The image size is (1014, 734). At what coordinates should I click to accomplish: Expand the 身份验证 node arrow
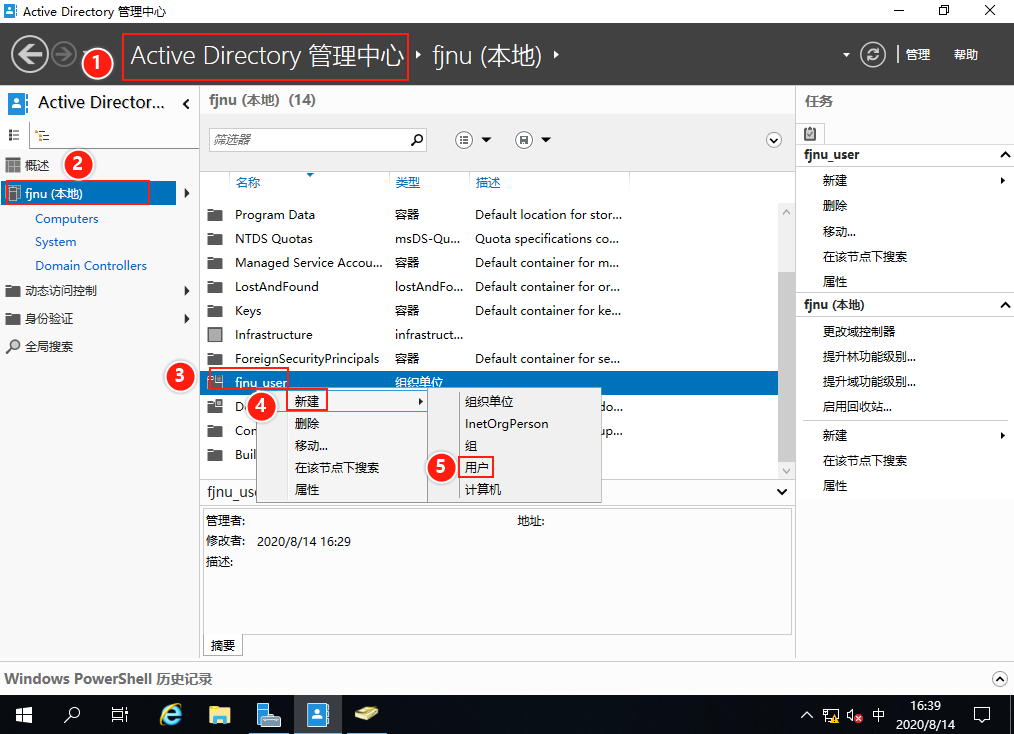(x=187, y=319)
